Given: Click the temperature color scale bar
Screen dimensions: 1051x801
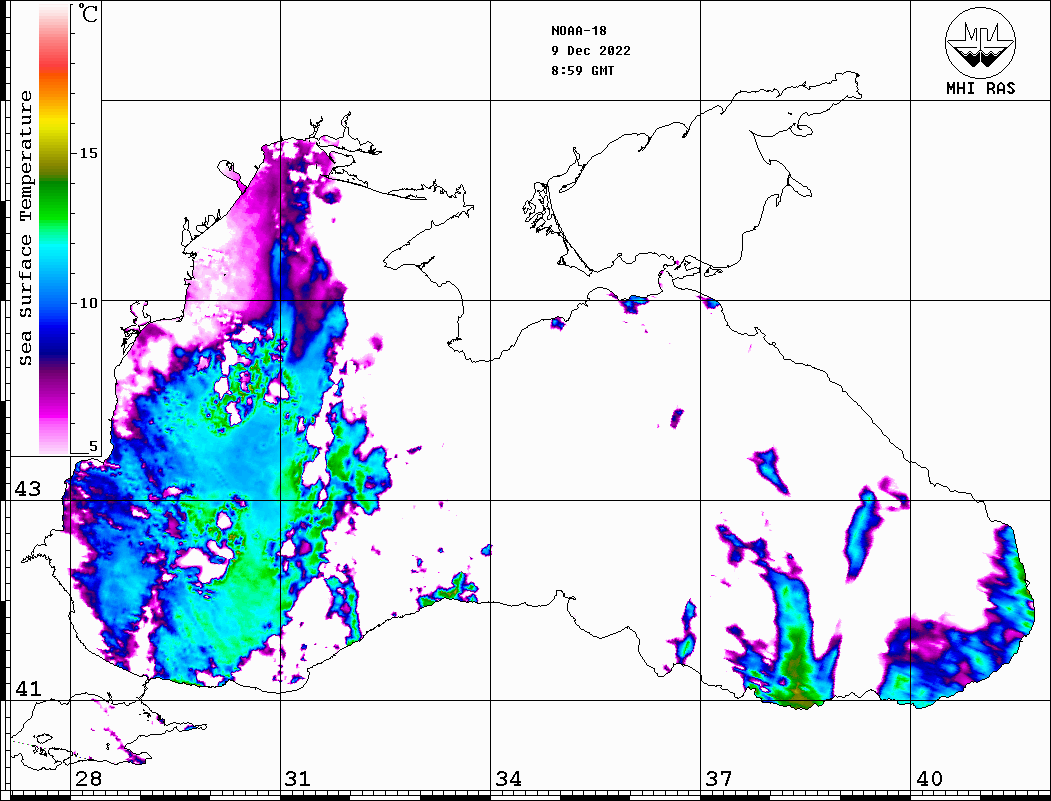Looking at the screenshot, I should tap(54, 229).
